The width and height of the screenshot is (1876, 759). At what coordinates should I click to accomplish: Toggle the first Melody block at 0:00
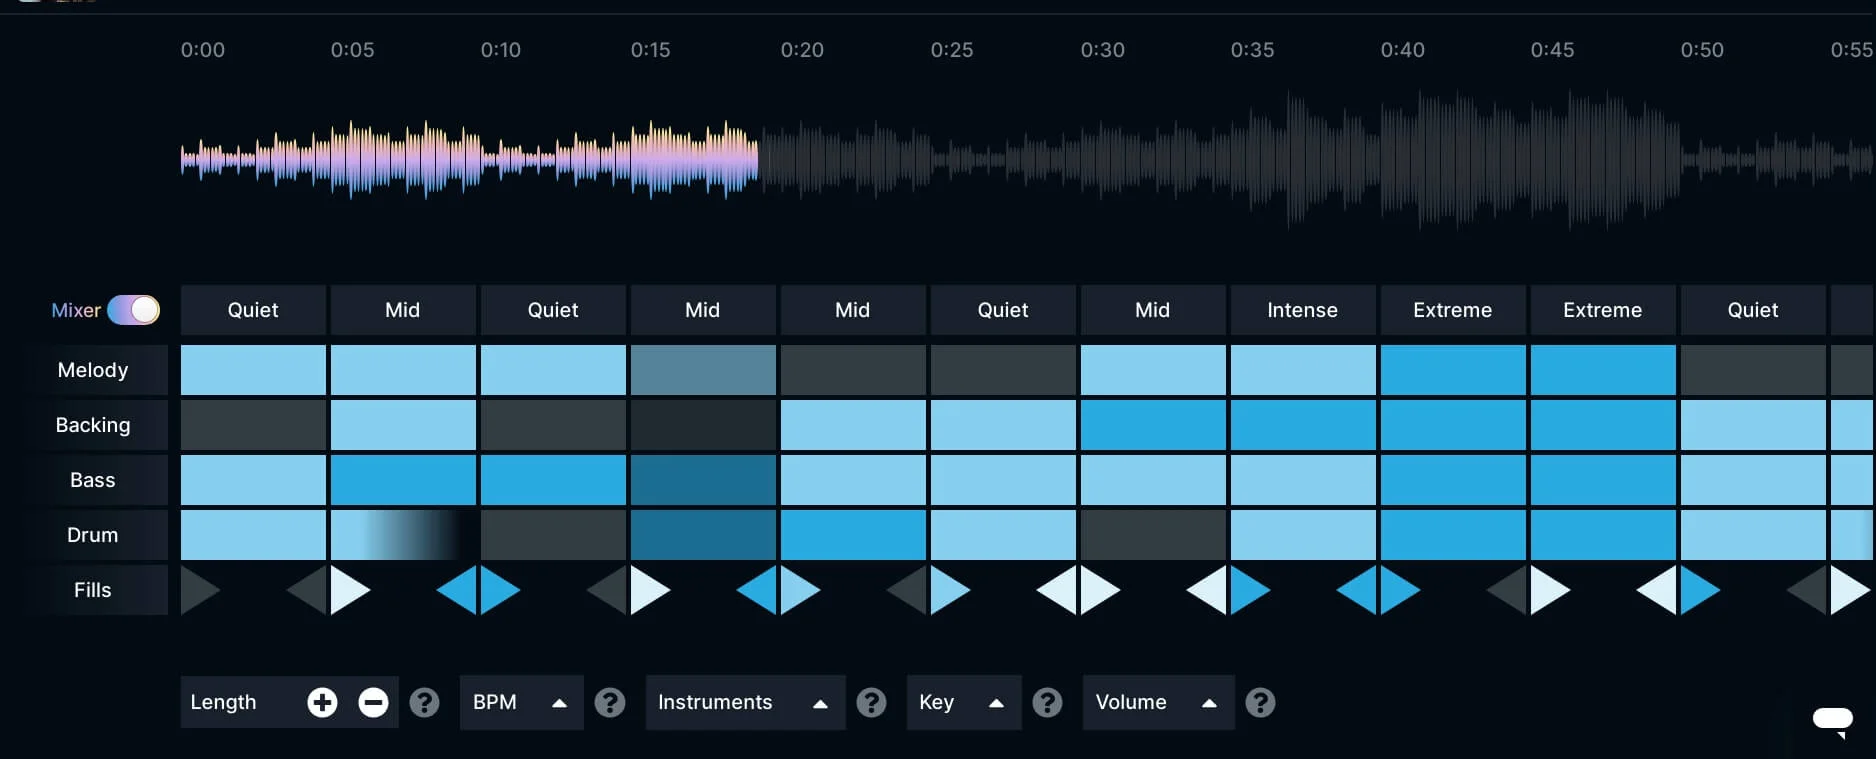(253, 370)
